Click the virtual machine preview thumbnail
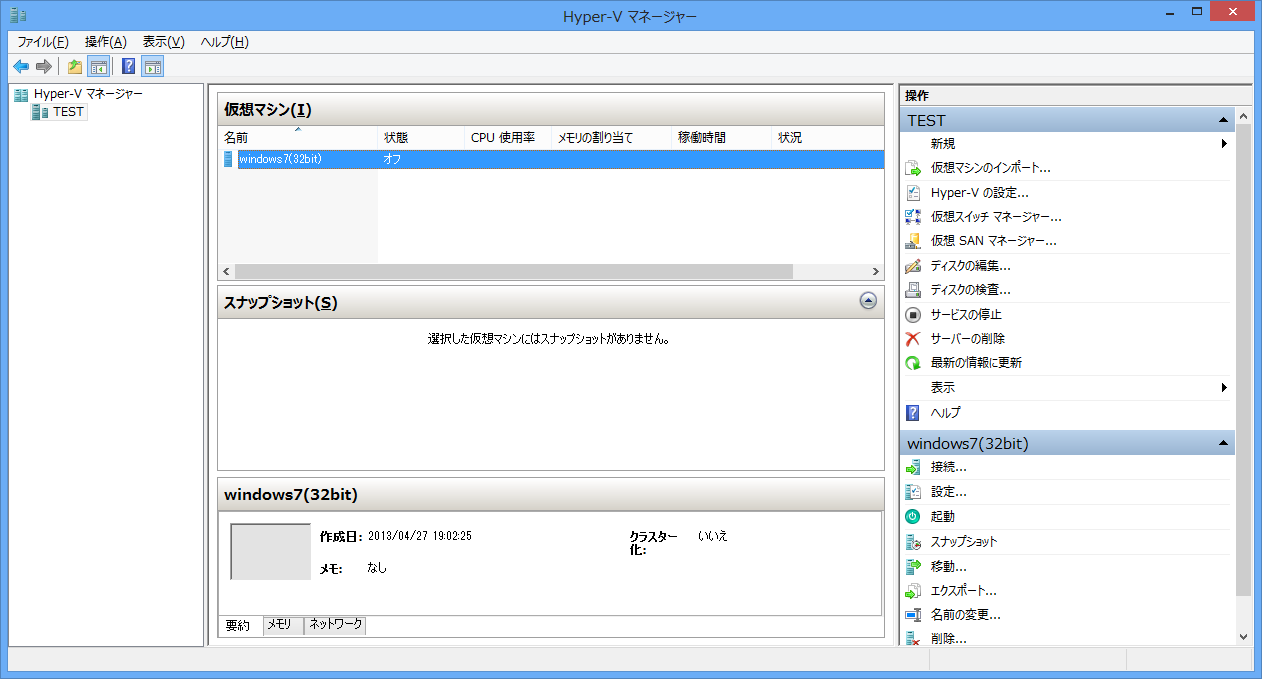Screen dimensions: 1262x679 pyautogui.click(x=271, y=551)
